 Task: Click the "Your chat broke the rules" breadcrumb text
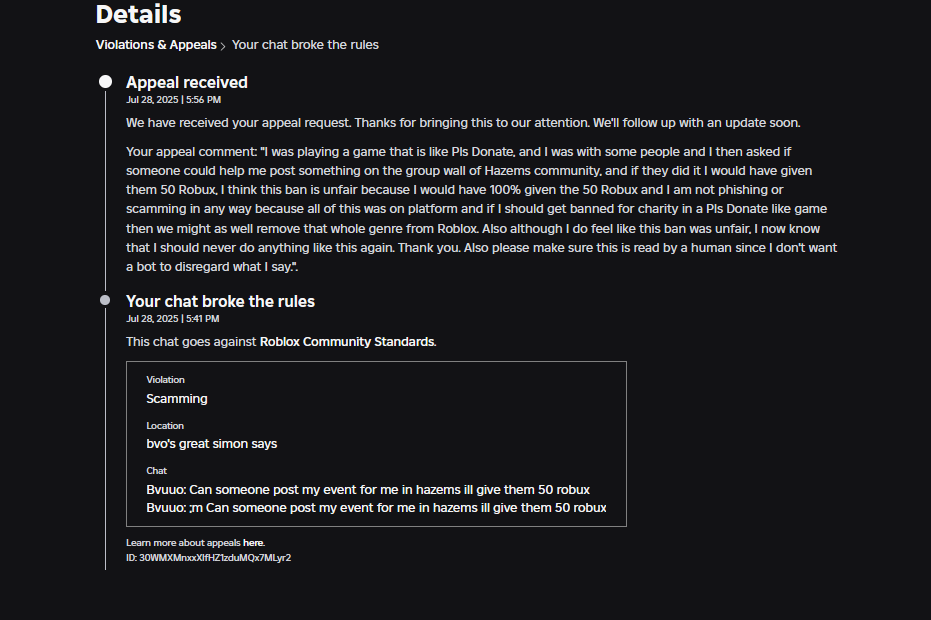point(305,45)
